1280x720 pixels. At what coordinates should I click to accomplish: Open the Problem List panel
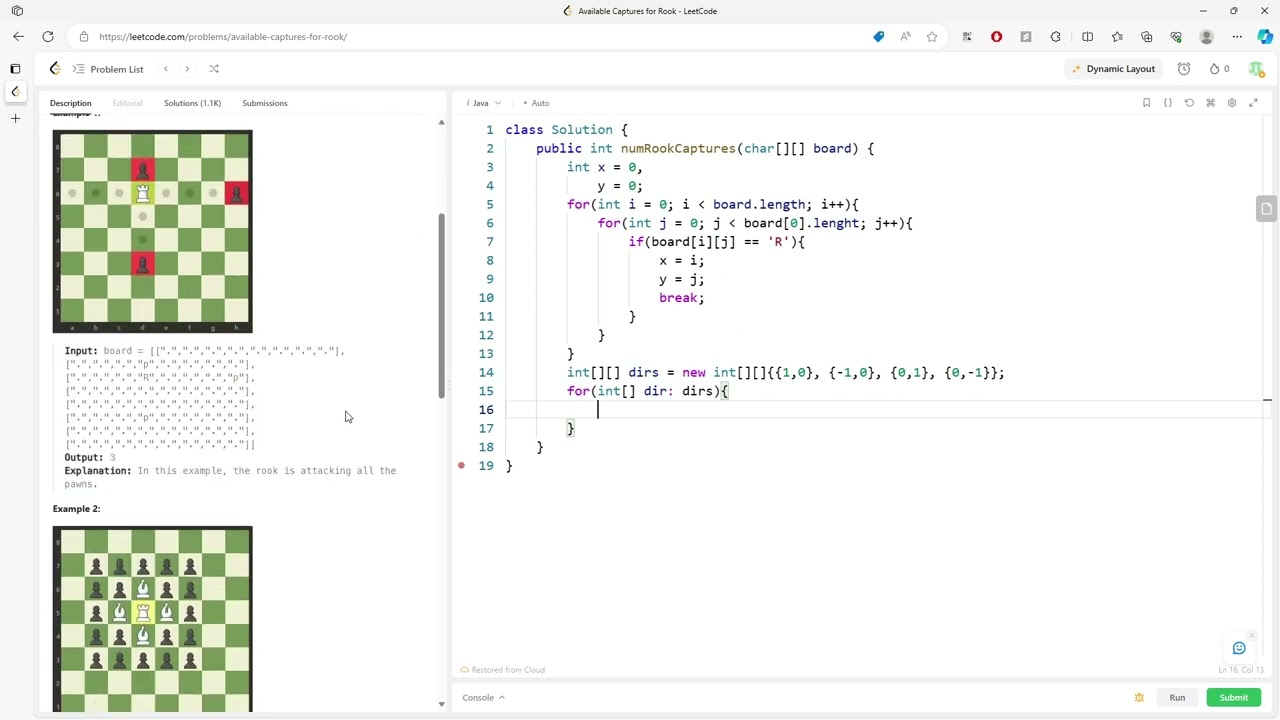tap(108, 69)
